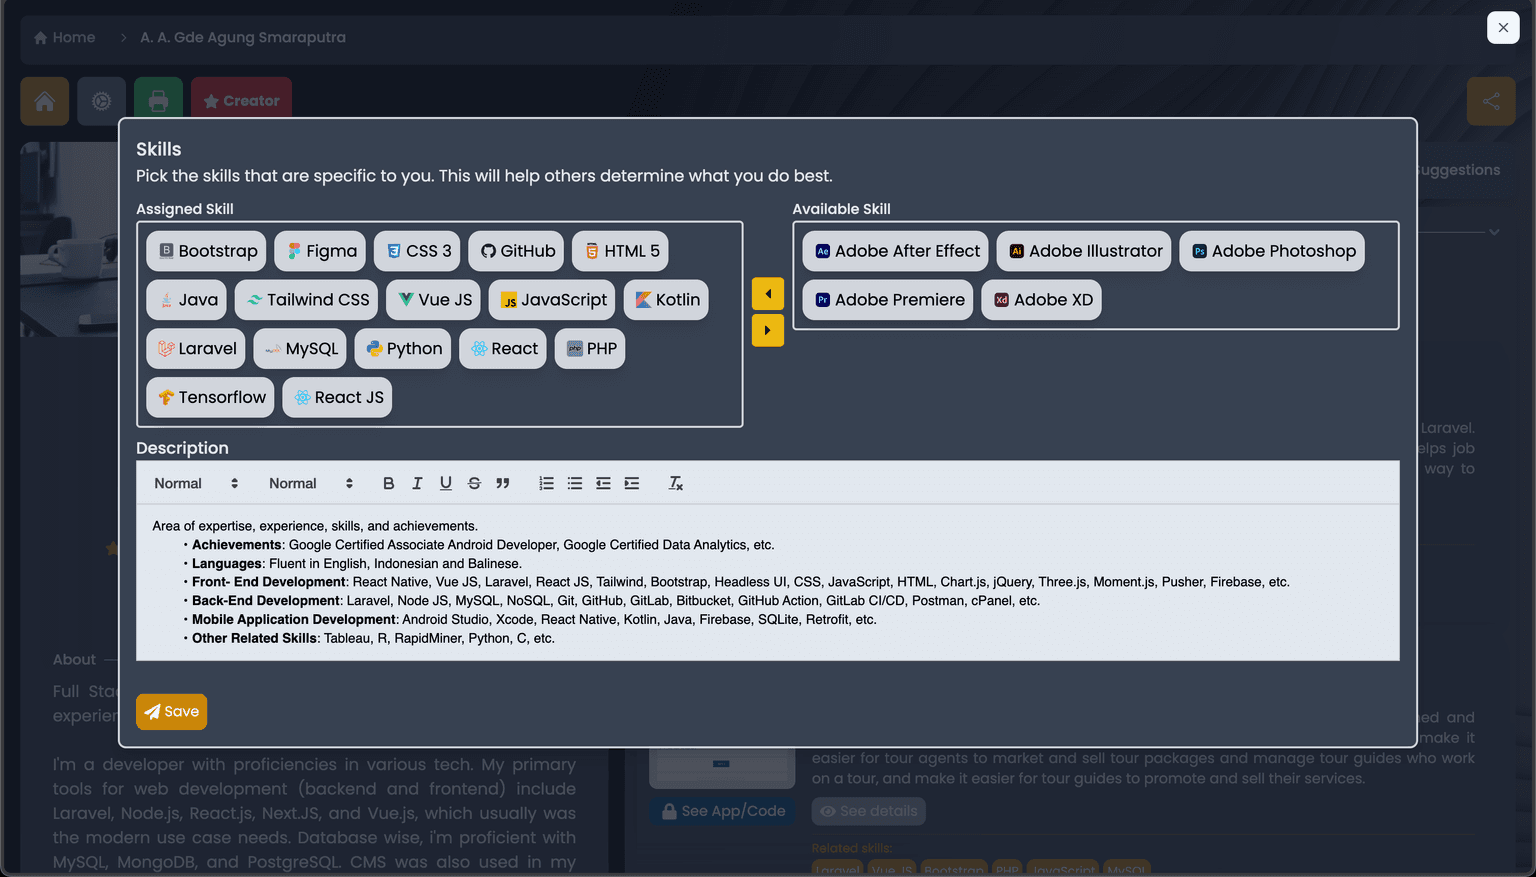Move skills left using the left arrow control
The height and width of the screenshot is (877, 1536).
(767, 293)
